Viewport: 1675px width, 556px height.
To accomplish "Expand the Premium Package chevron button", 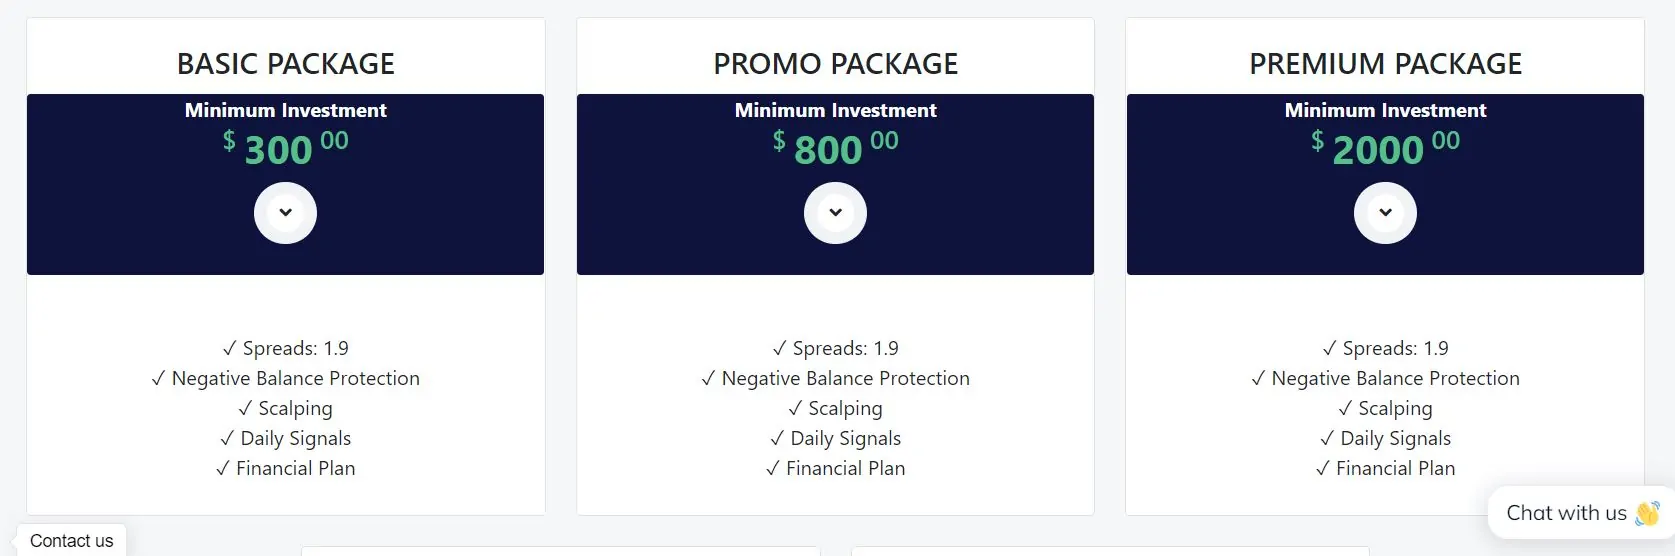I will [1385, 212].
